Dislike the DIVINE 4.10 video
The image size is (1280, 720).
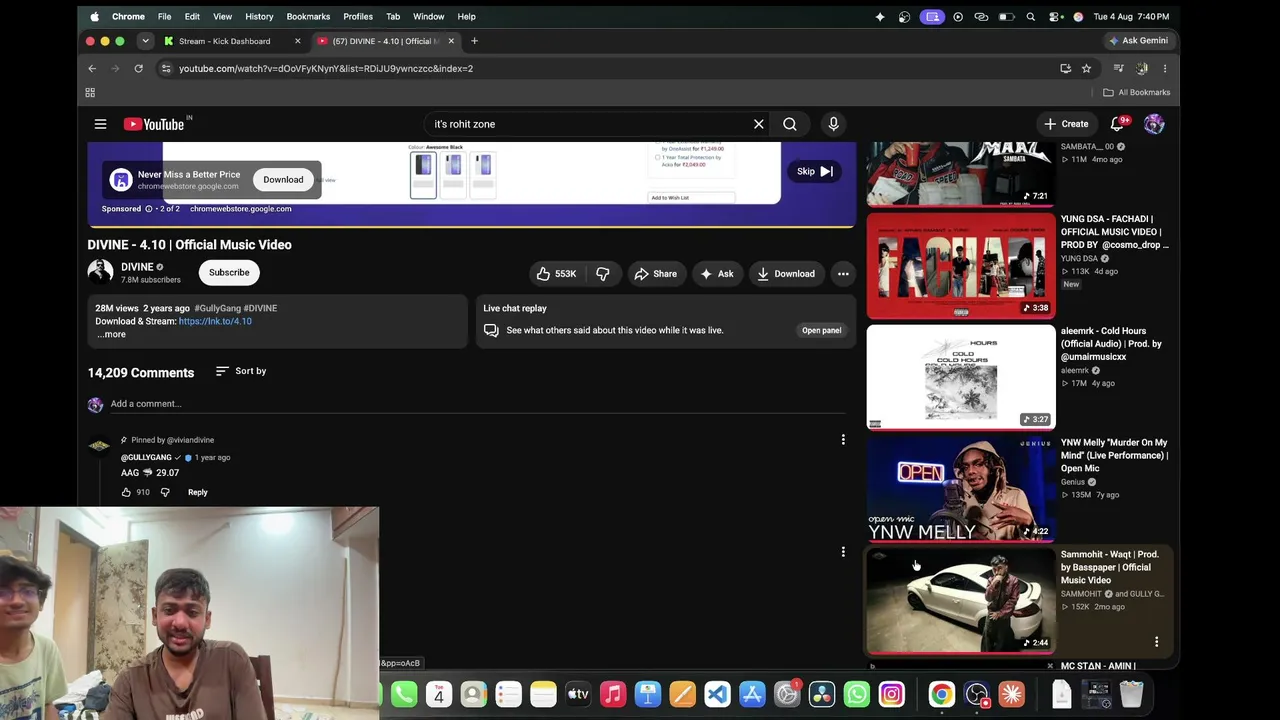(x=602, y=274)
